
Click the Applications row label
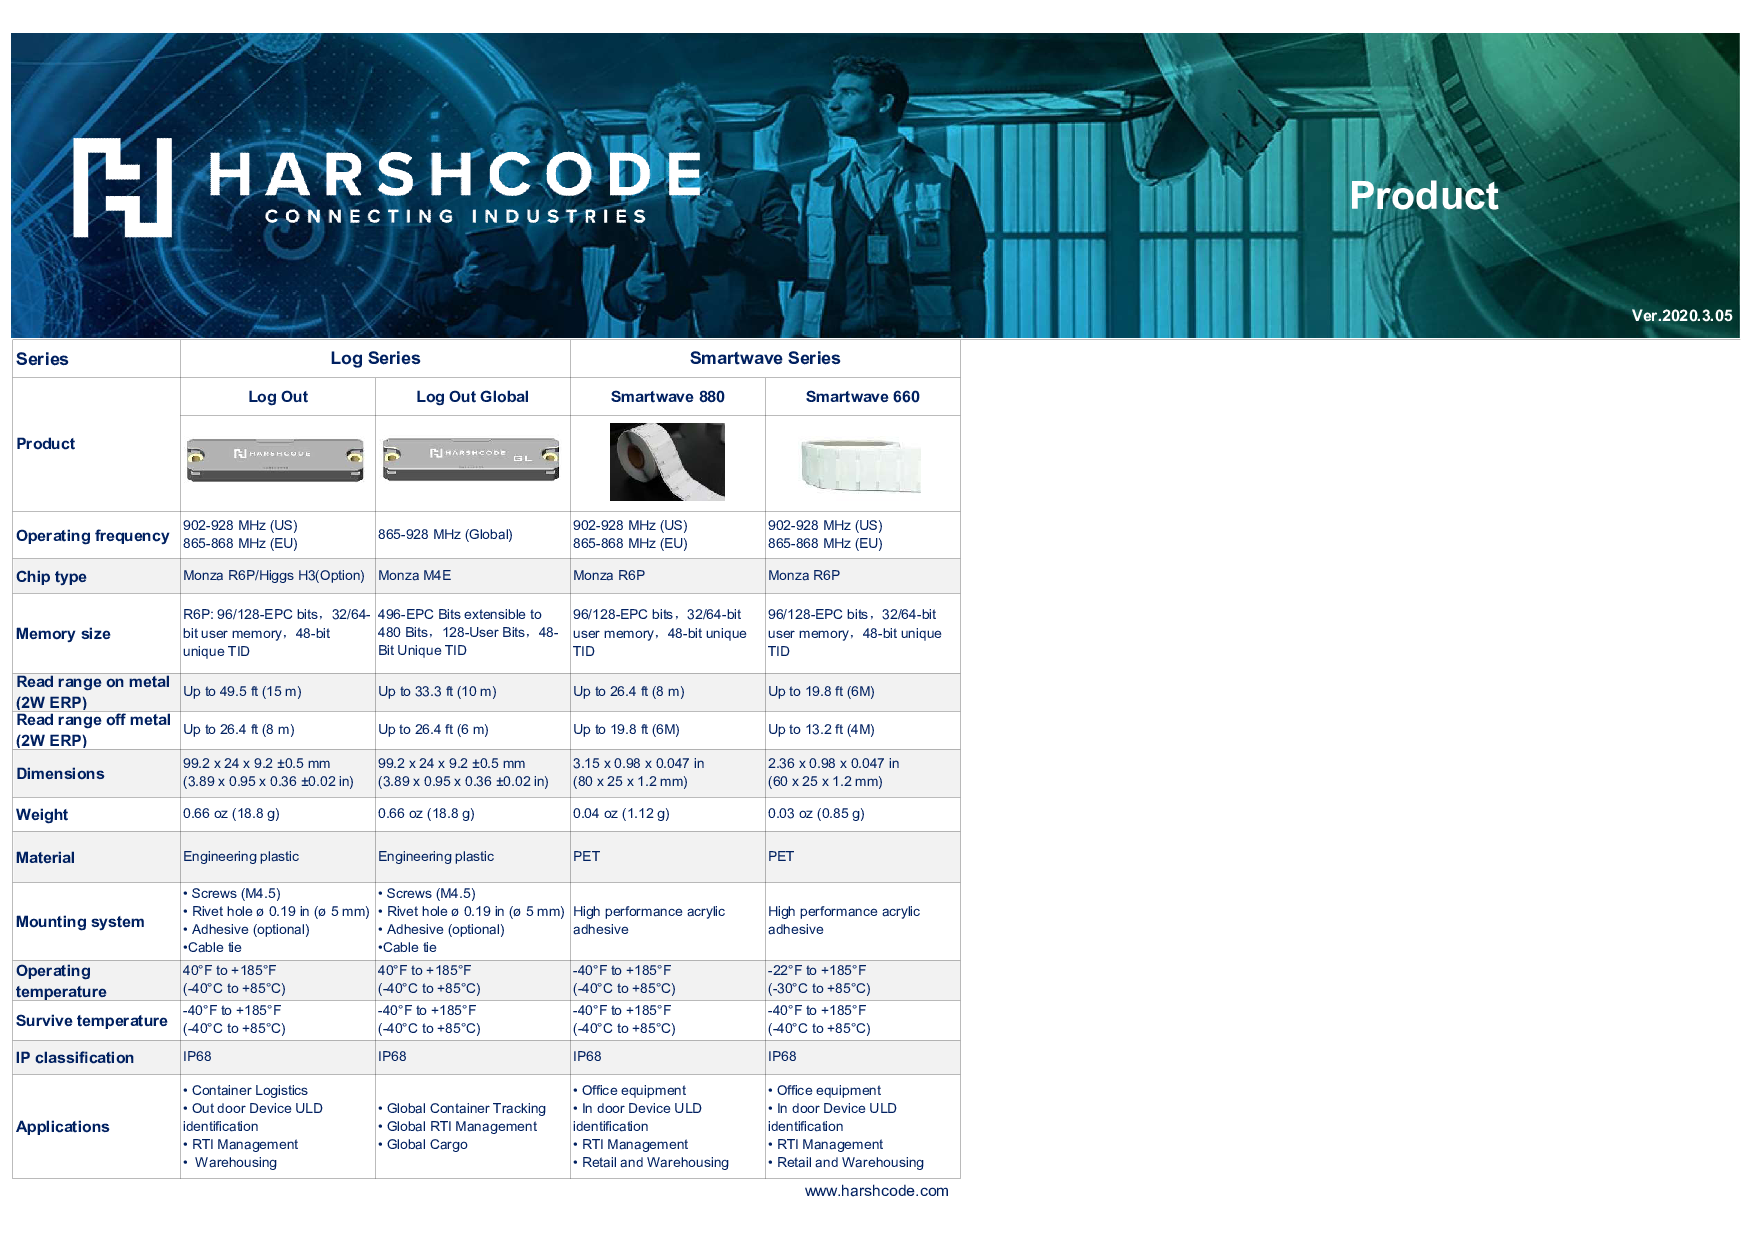click(x=62, y=1127)
